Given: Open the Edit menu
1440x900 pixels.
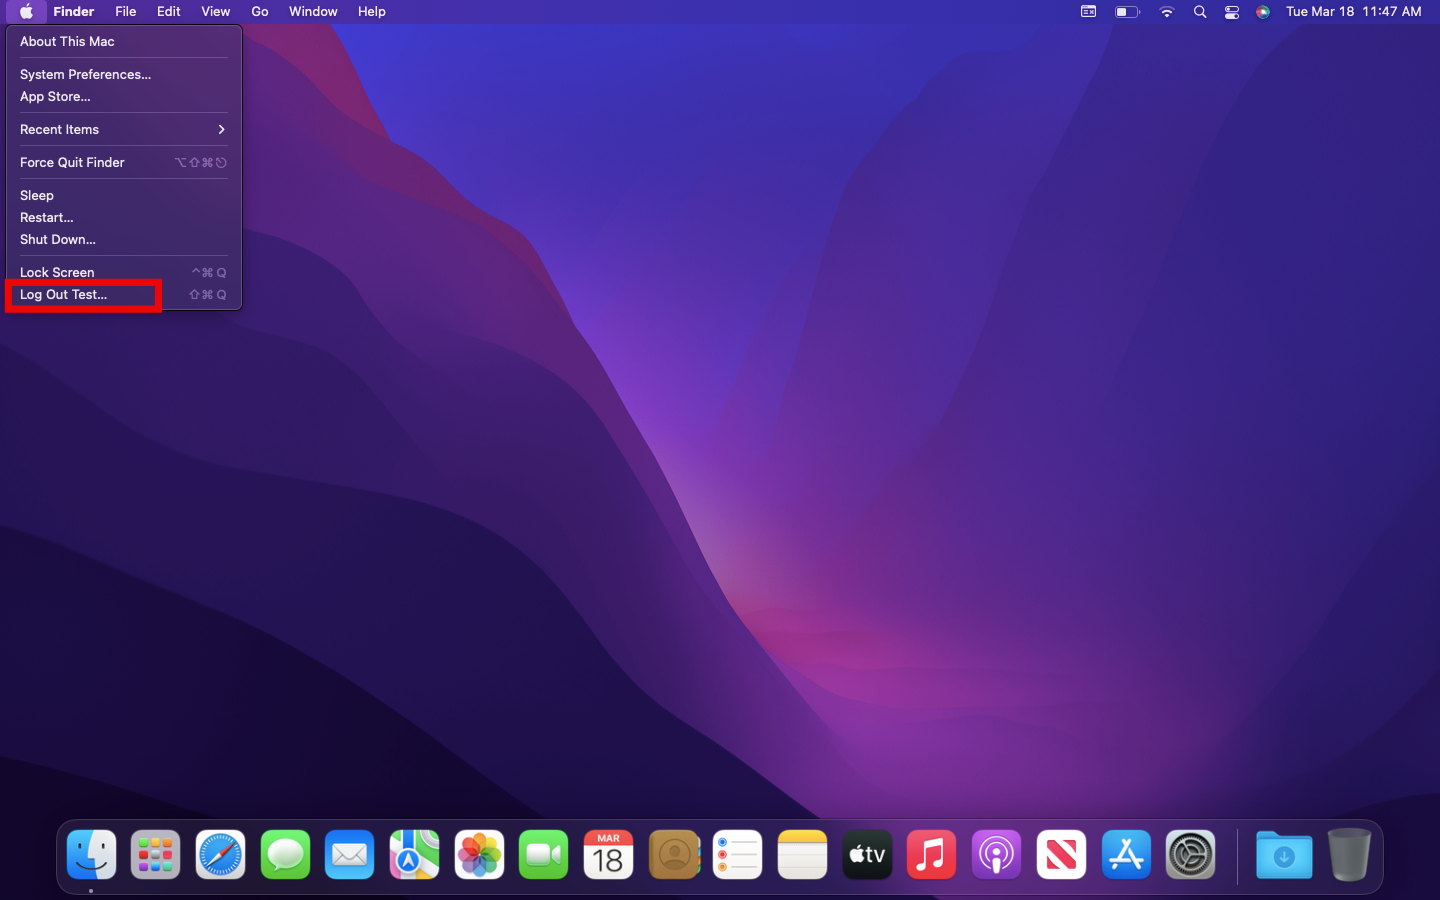Looking at the screenshot, I should 169,12.
